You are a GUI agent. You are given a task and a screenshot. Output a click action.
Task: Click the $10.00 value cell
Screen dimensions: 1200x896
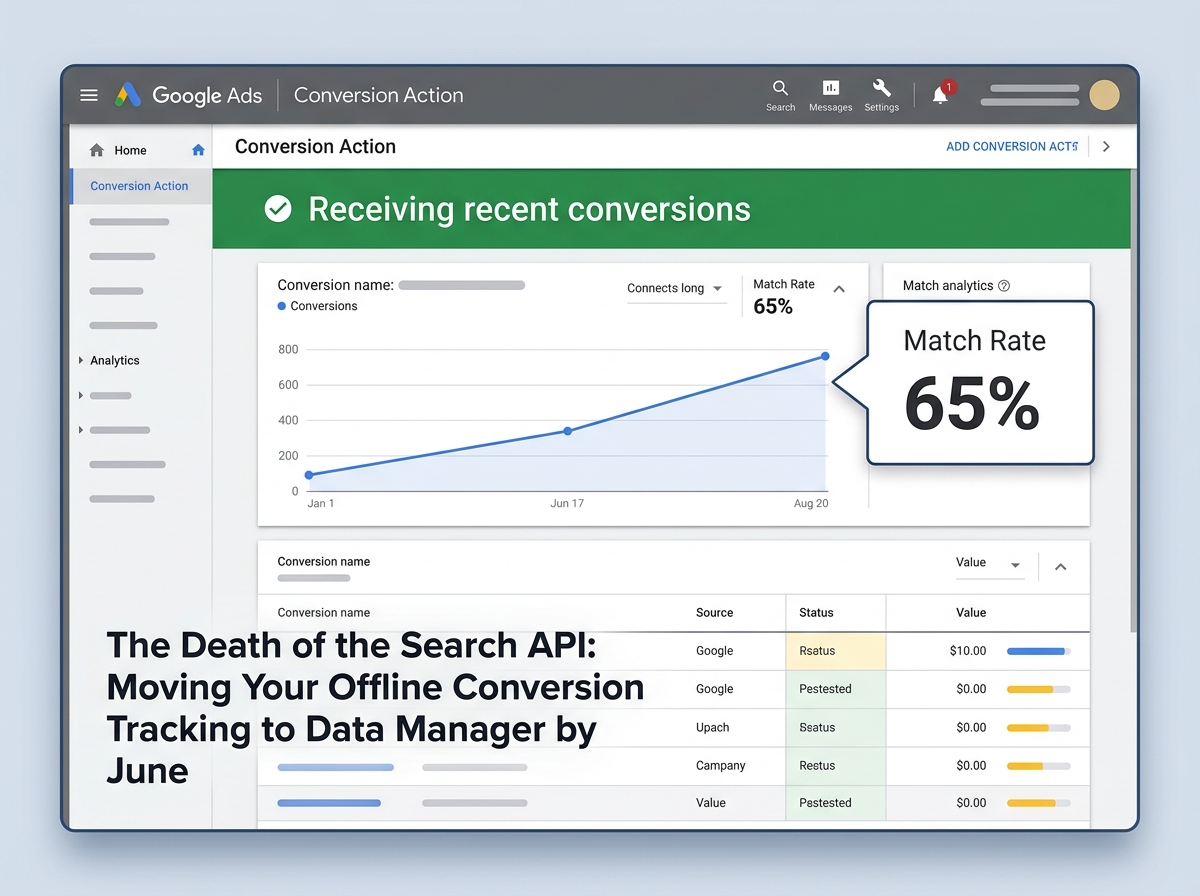968,651
